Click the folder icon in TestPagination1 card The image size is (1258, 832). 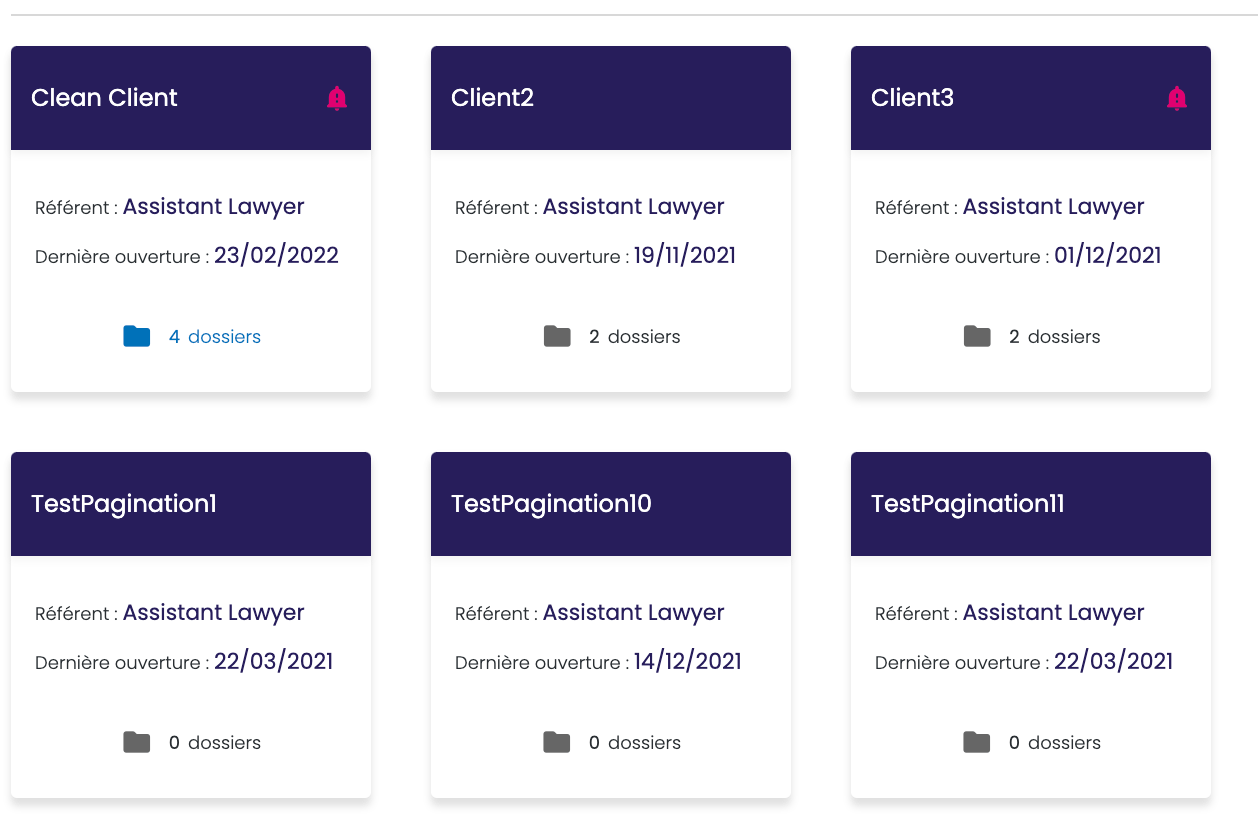coord(137,743)
